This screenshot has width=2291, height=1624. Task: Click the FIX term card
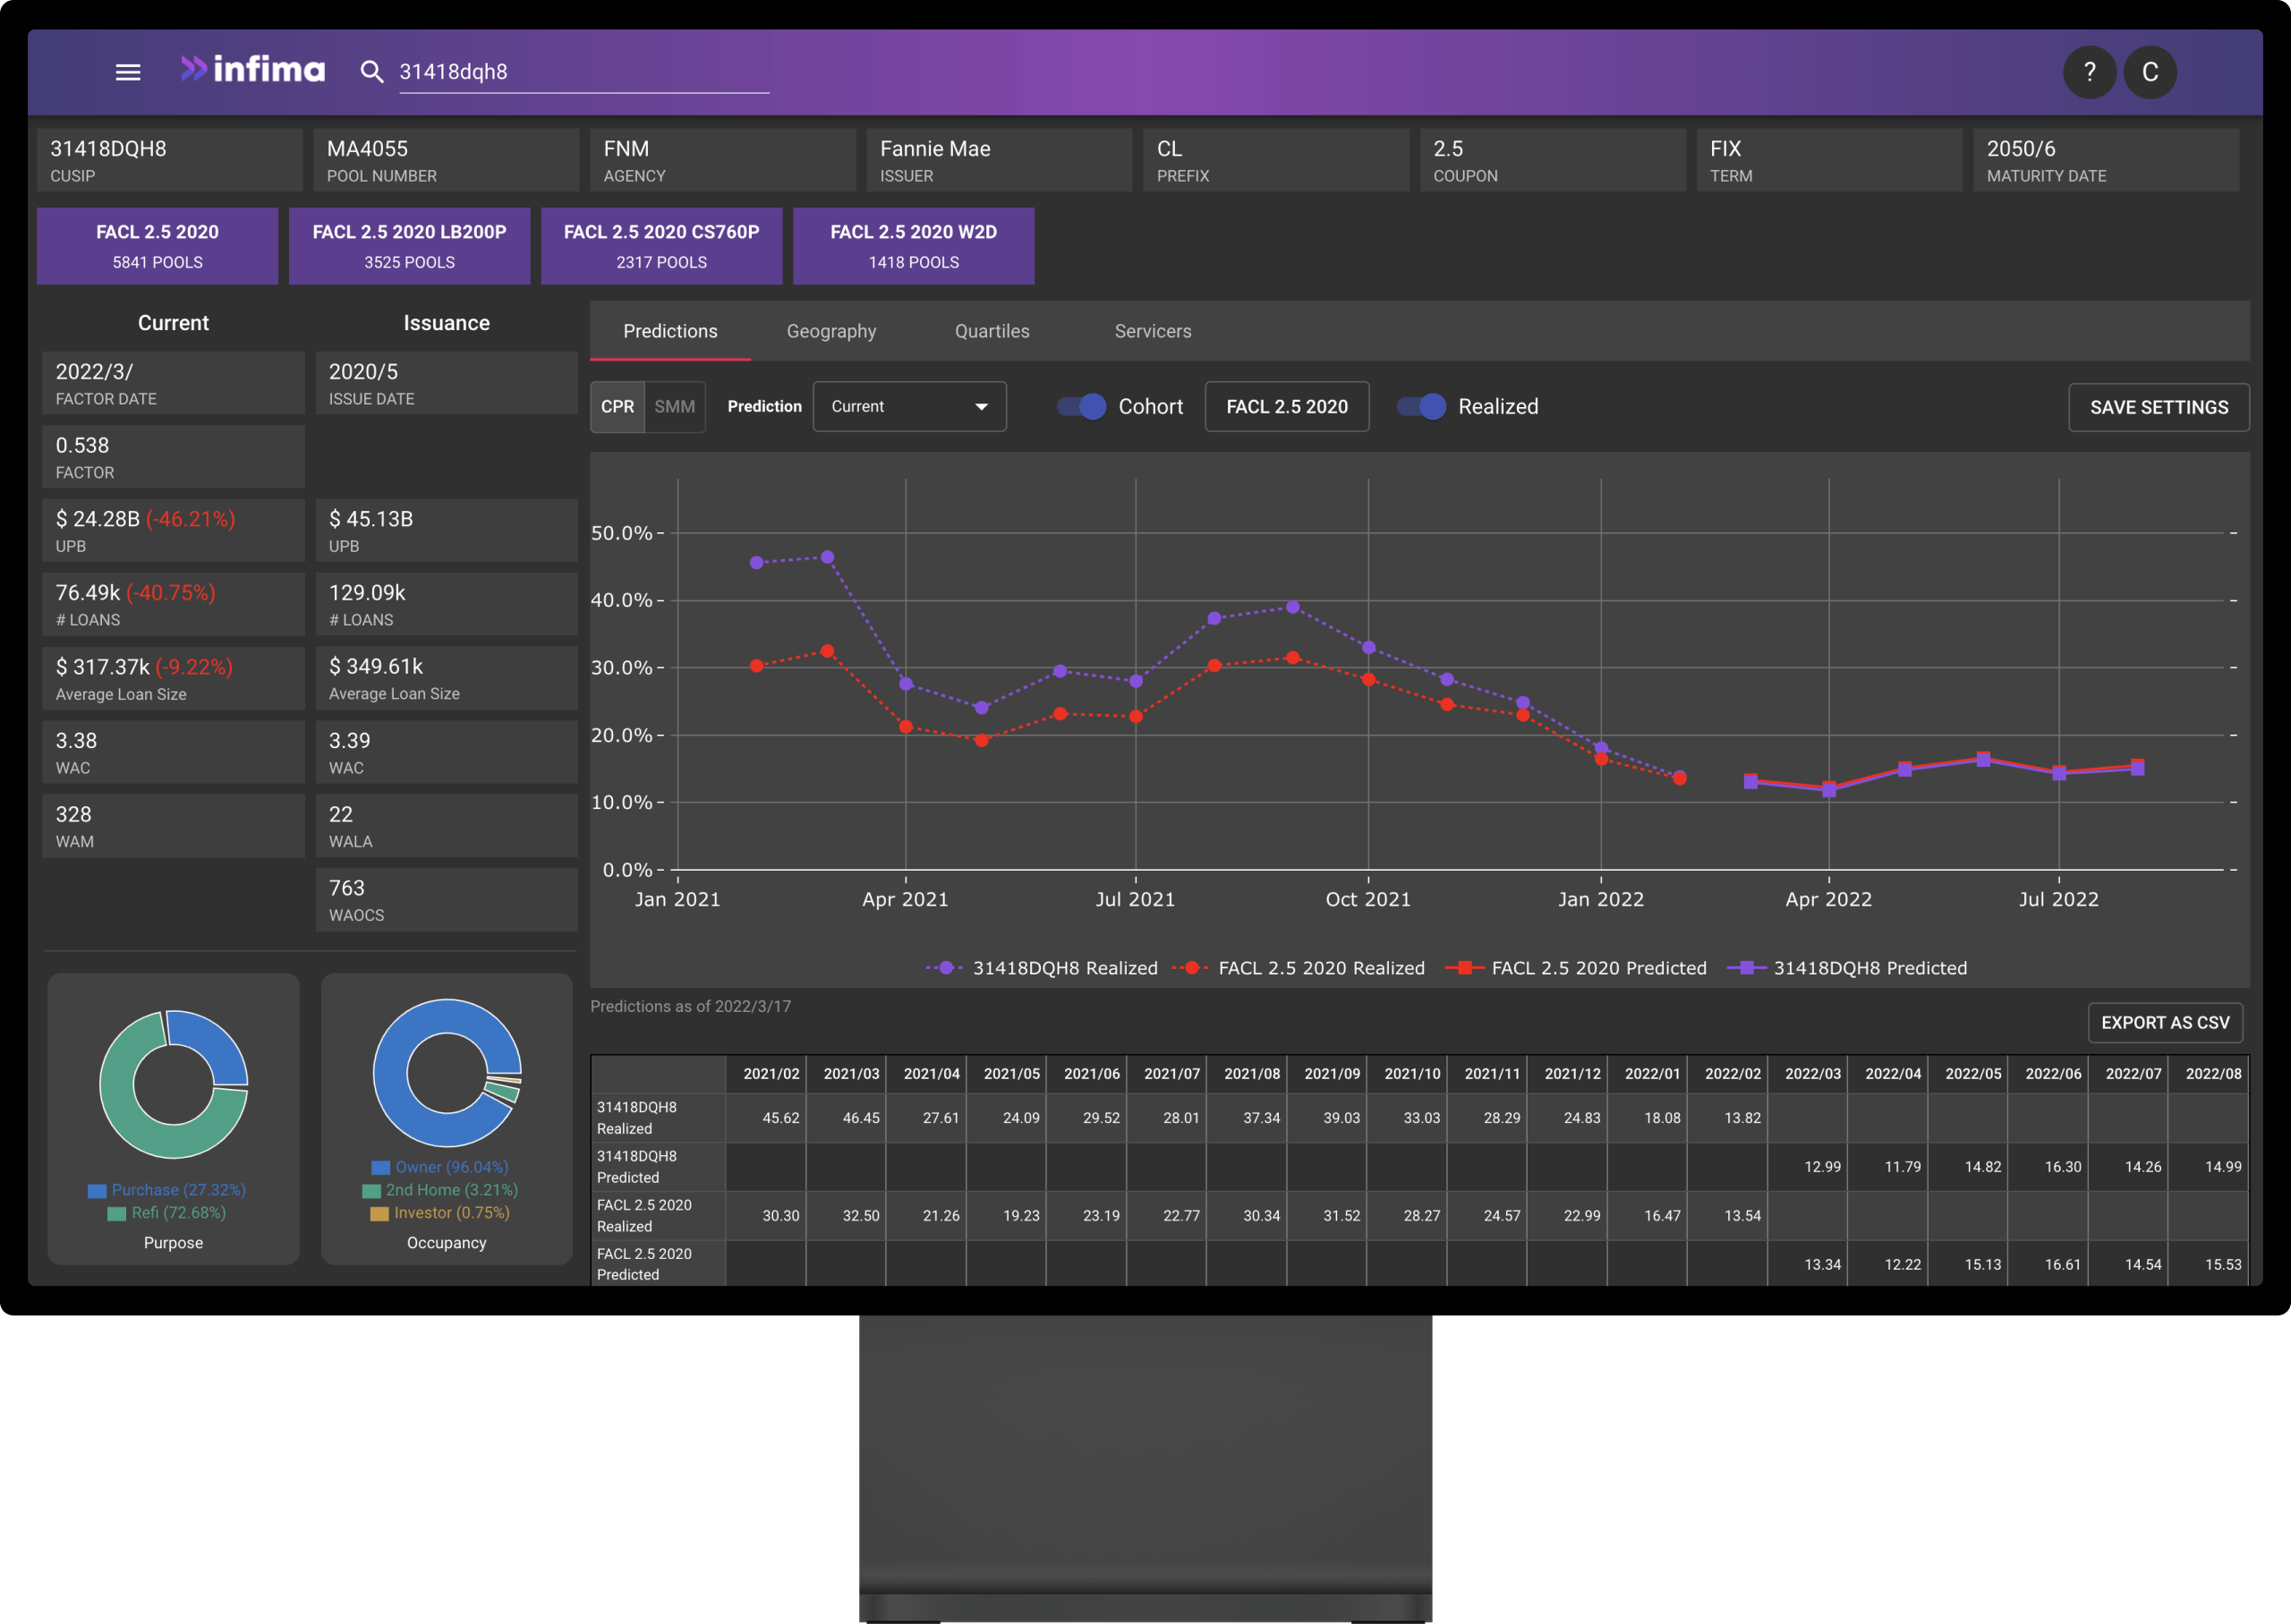[x=1830, y=160]
